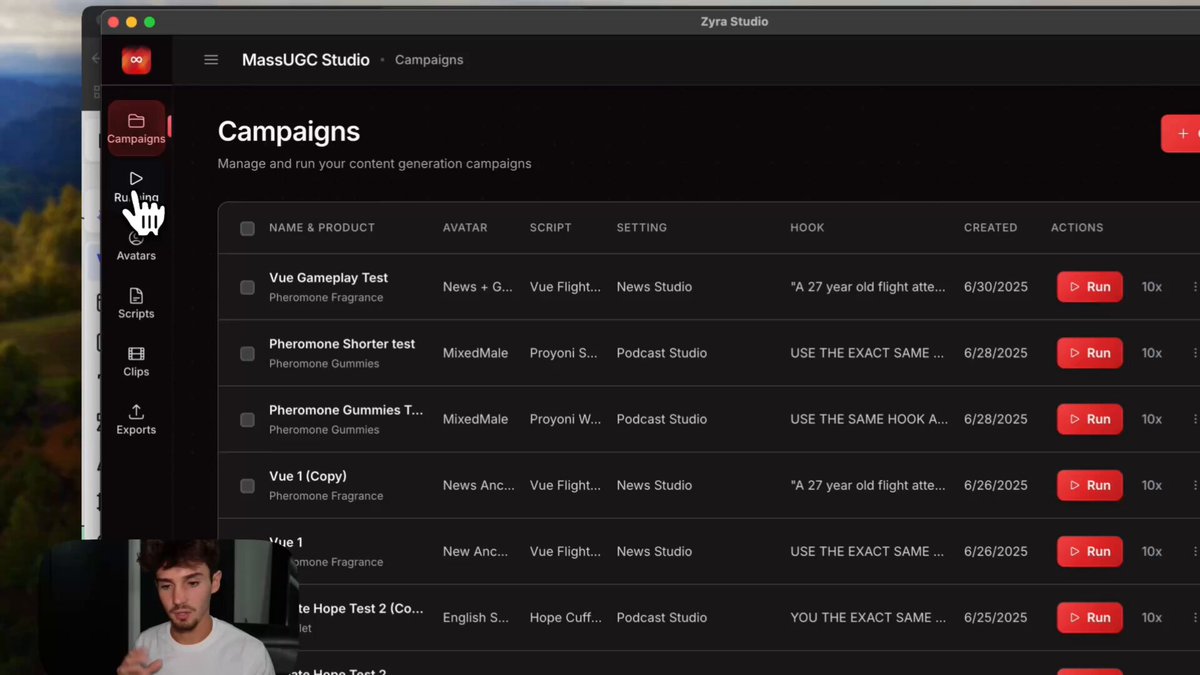Open Clips in the sidebar

tap(136, 362)
